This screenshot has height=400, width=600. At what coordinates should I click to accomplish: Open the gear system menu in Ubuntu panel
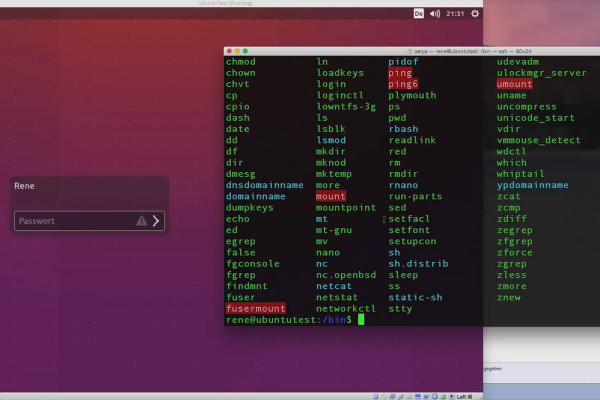click(475, 14)
